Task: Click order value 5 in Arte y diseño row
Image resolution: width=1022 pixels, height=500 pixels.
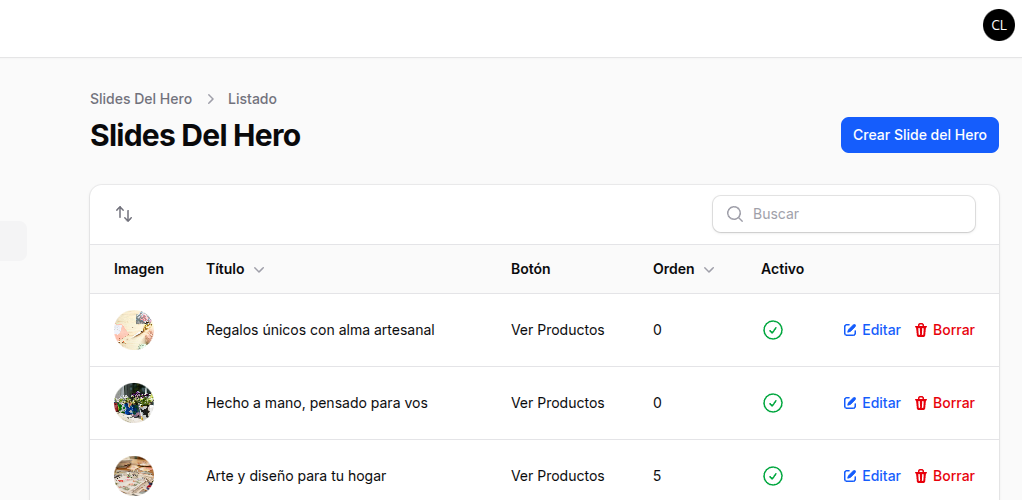Action: pos(657,476)
